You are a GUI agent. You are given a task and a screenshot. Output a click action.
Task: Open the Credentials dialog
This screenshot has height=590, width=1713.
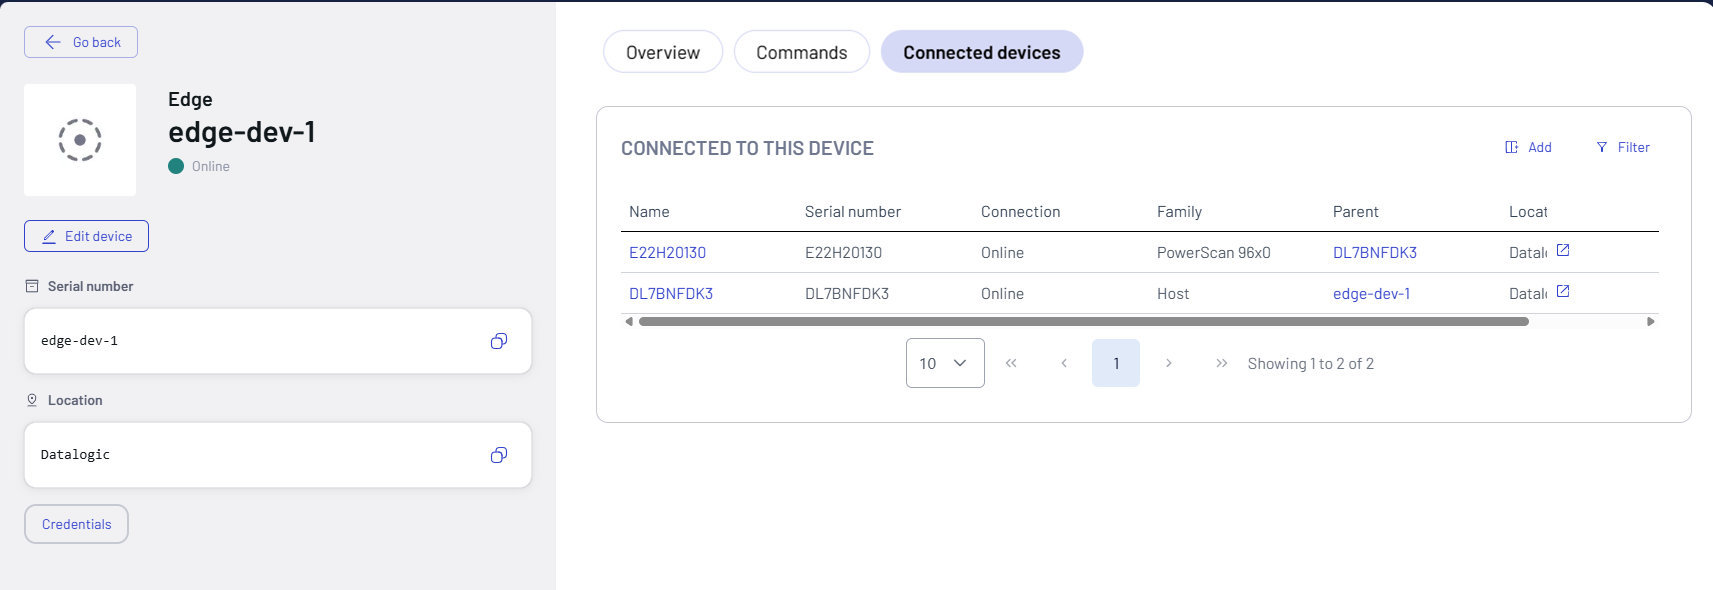[76, 523]
